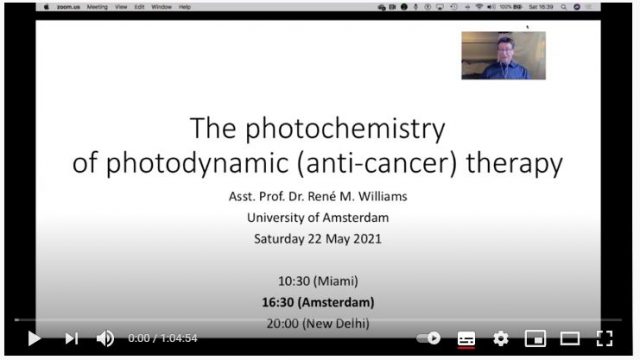Image resolution: width=640 pixels, height=360 pixels.
Task: Enable theater mode view
Action: [x=570, y=338]
